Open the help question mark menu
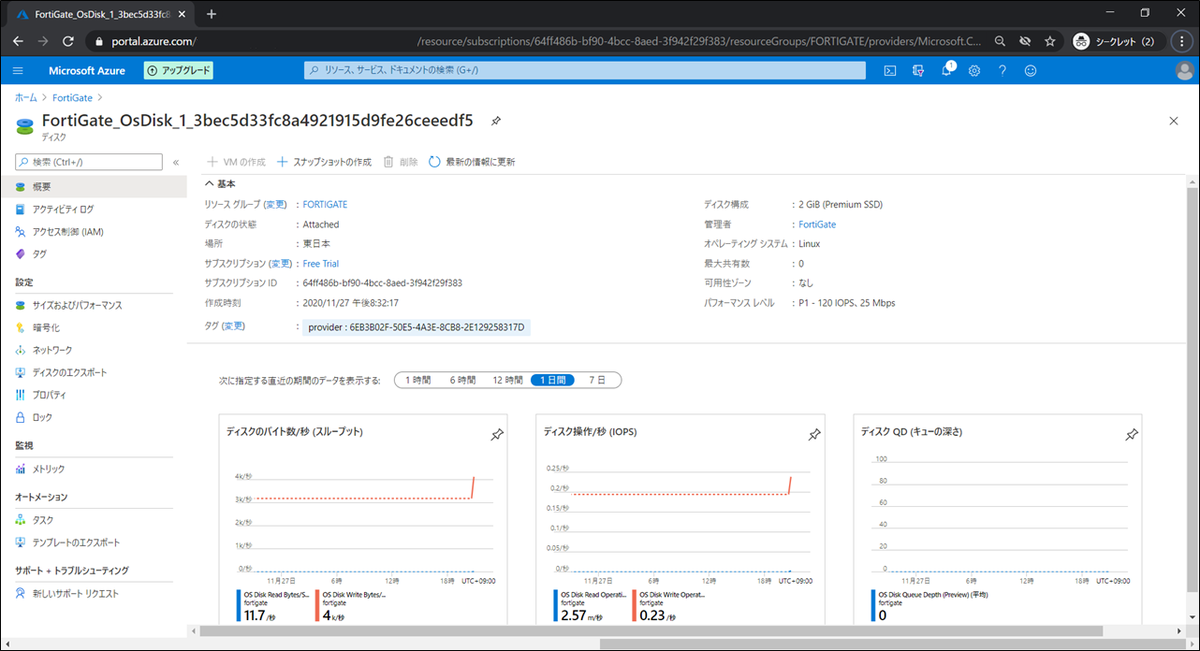The image size is (1200, 651). 1002,70
